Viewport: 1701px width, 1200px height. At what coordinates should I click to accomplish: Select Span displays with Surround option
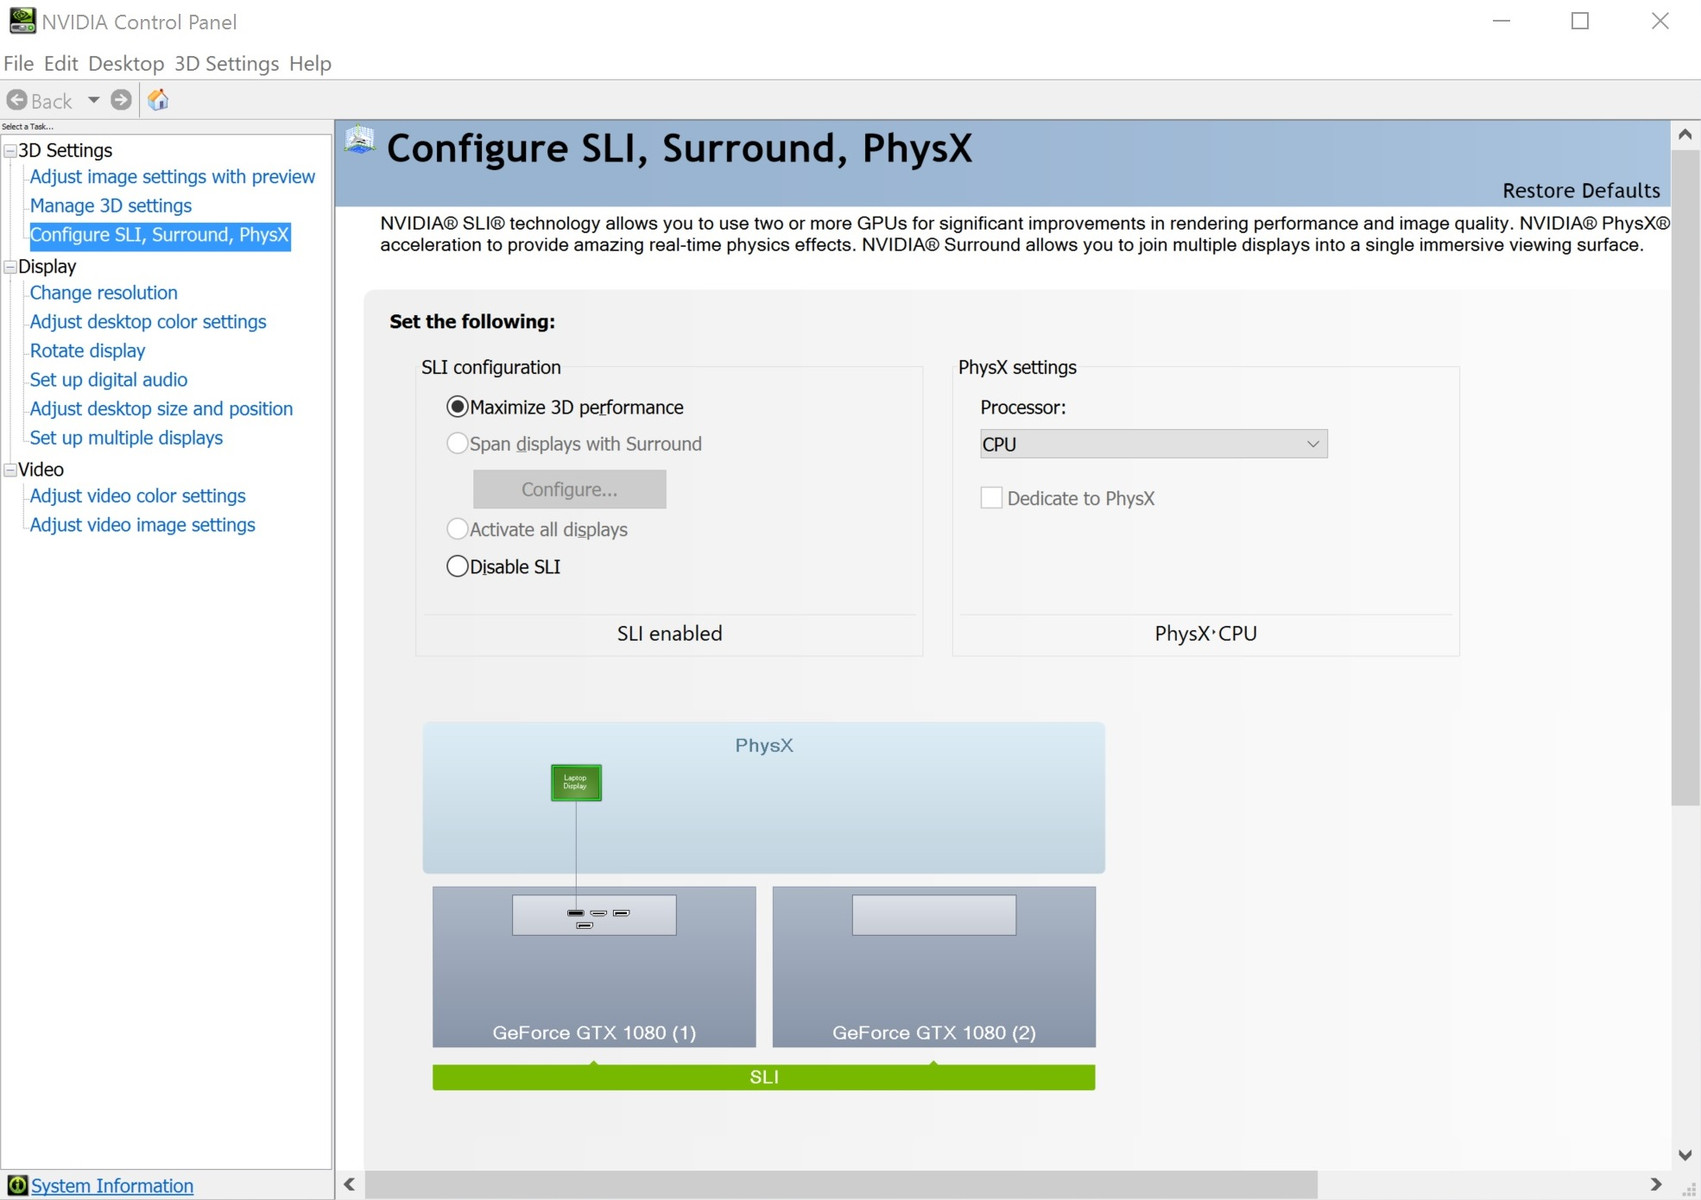tap(457, 443)
